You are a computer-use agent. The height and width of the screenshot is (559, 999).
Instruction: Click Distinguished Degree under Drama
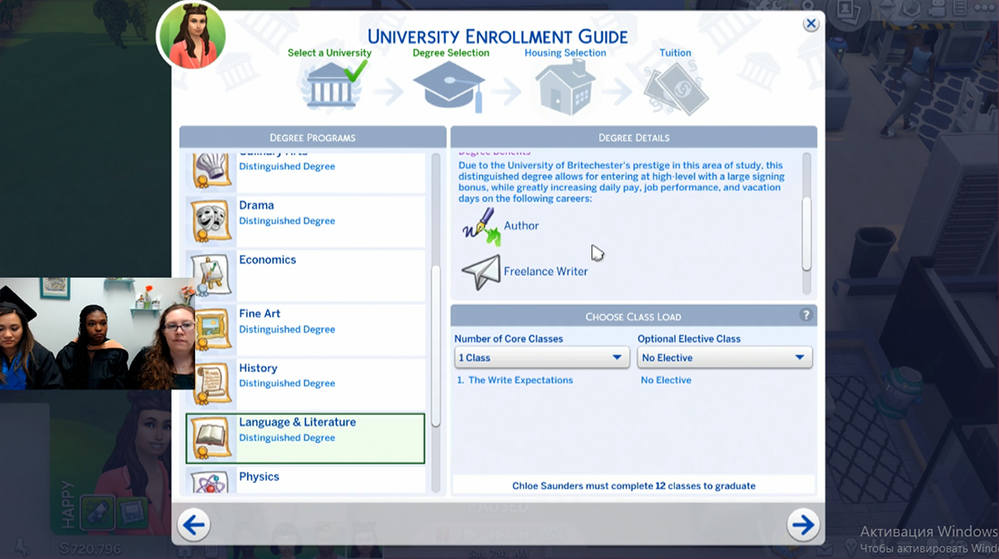(x=287, y=221)
